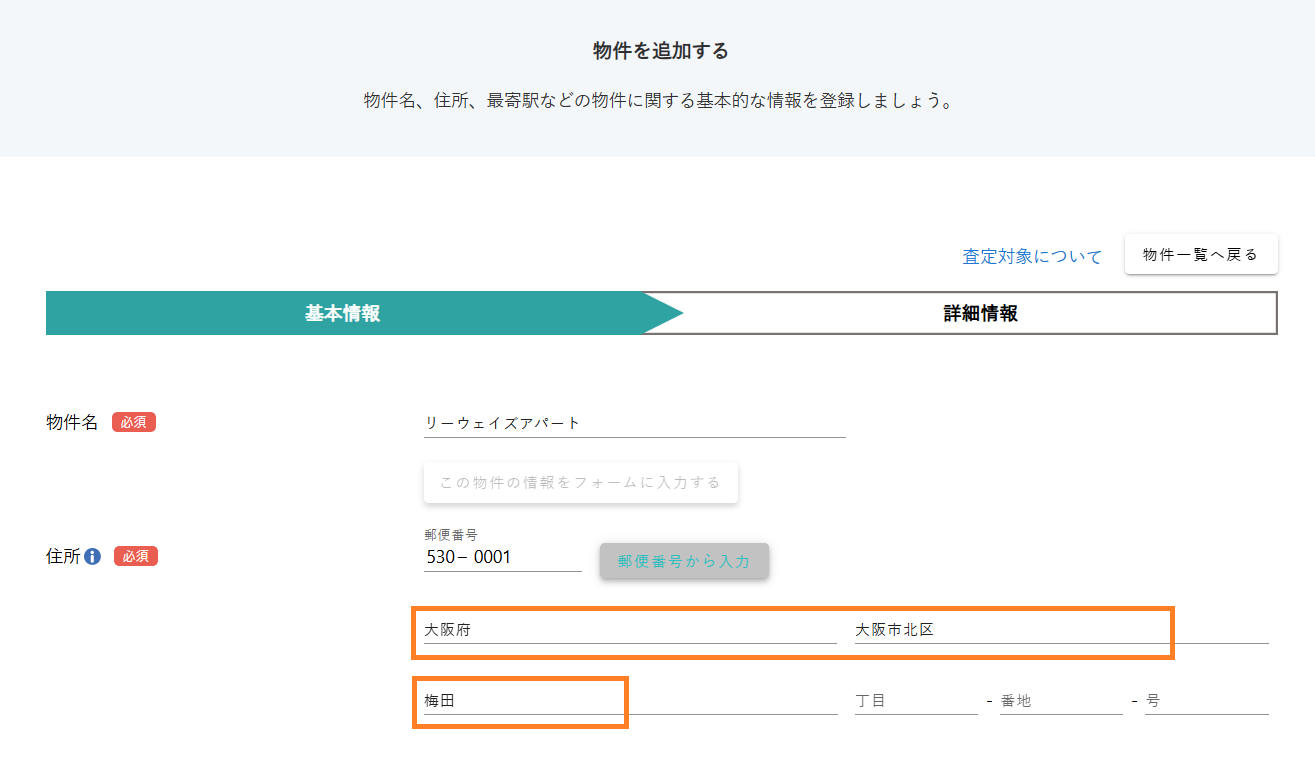Viewport: 1315px width, 780px height.
Task: Click the 号 input field
Action: (x=1205, y=701)
